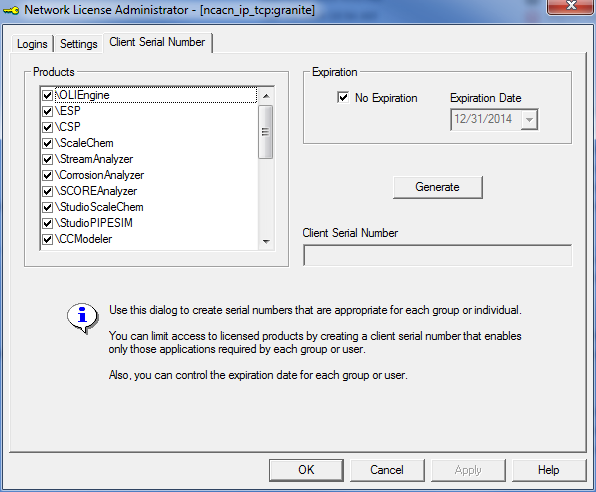Toggle the \StudioScaleChem checkbox
Viewport: 596px width, 492px height.
click(47, 207)
